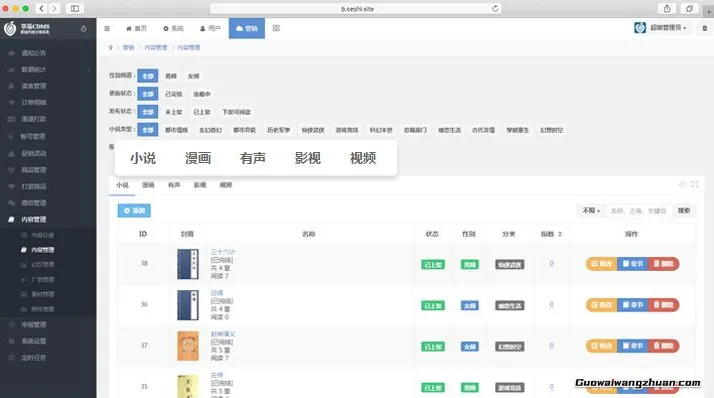Click 删除 for row ID 37
The height and width of the screenshot is (398, 714).
point(664,346)
